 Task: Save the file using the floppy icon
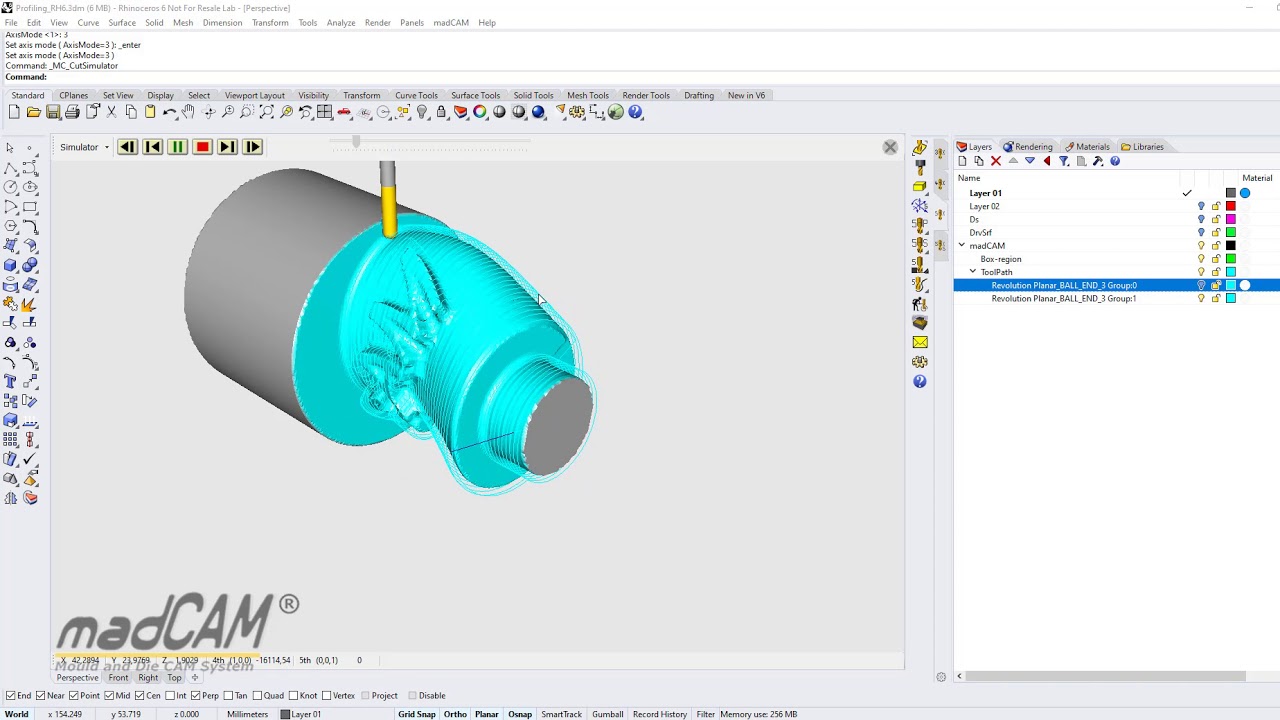coord(53,112)
